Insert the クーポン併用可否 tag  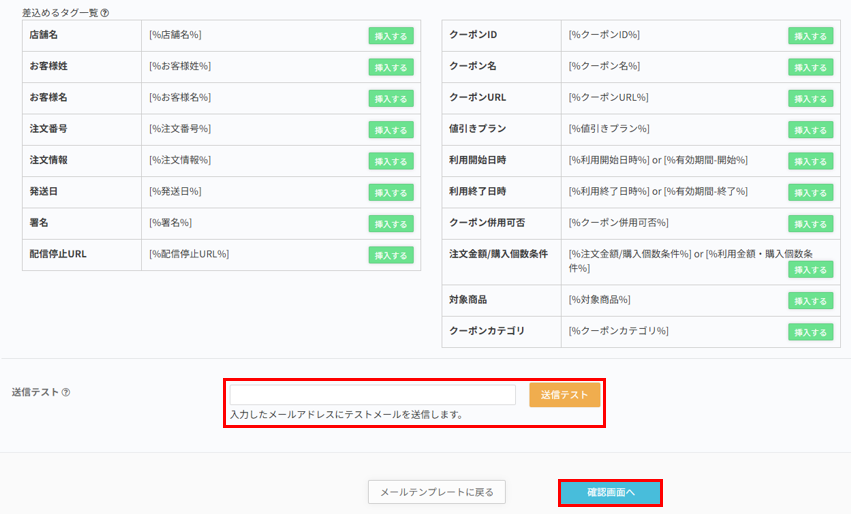click(810, 223)
